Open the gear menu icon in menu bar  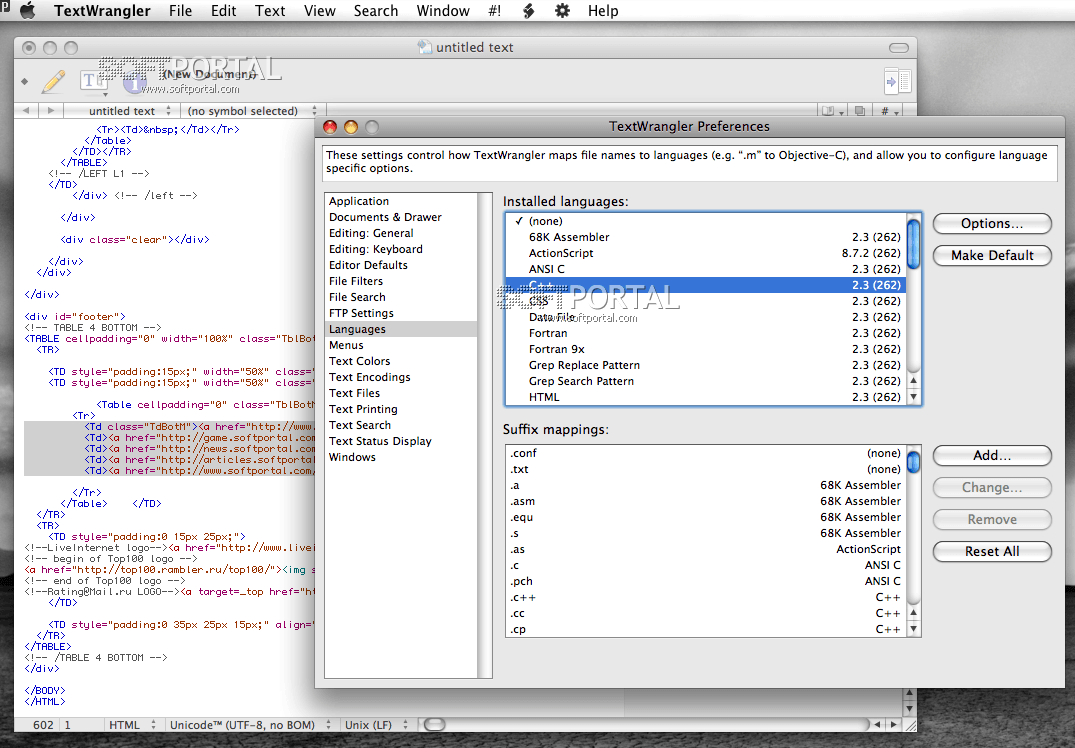(x=562, y=11)
